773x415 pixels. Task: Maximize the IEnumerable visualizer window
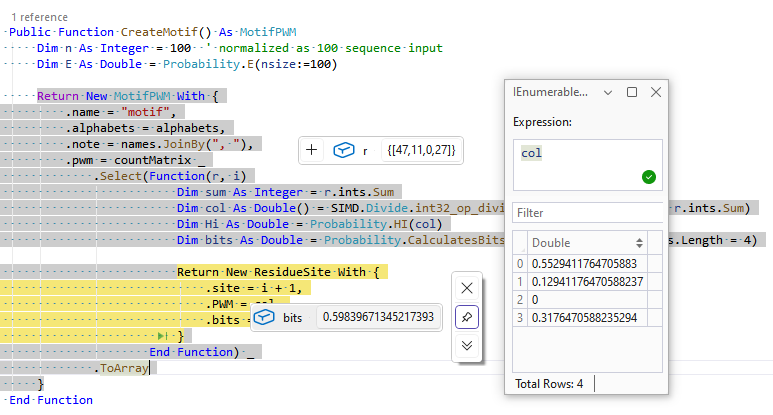click(632, 92)
